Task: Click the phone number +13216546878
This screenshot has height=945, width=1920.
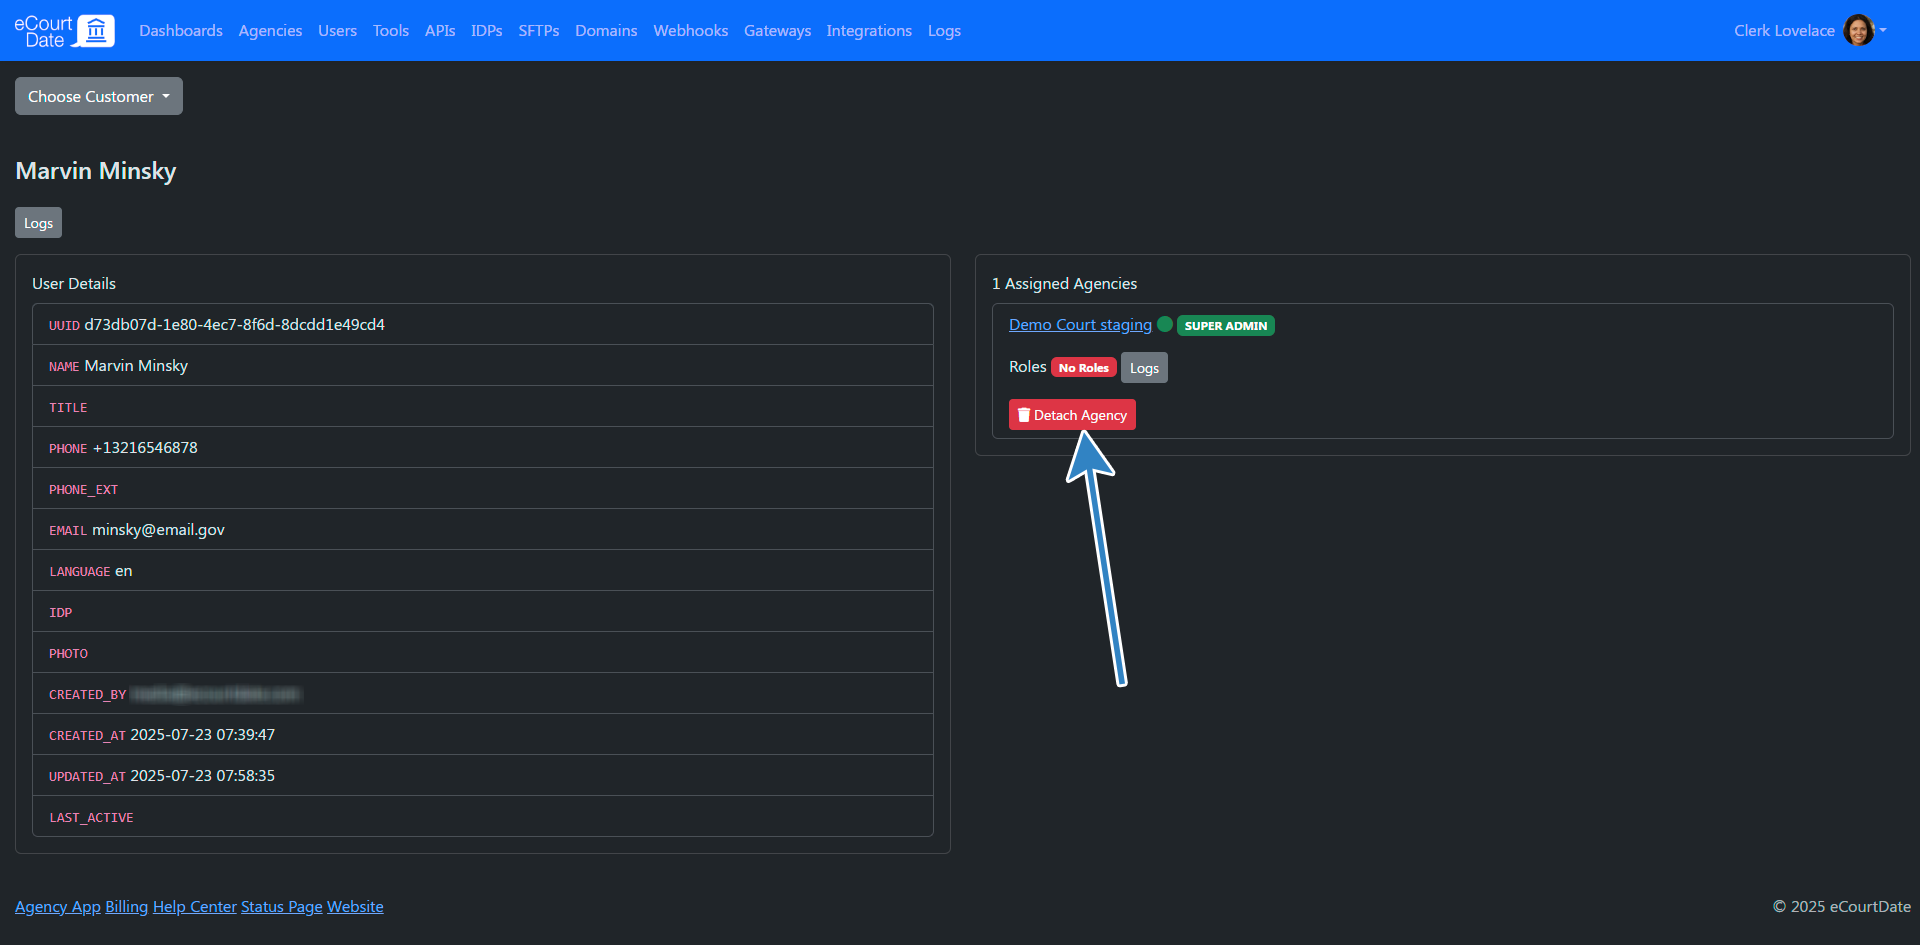Action: click(x=145, y=447)
